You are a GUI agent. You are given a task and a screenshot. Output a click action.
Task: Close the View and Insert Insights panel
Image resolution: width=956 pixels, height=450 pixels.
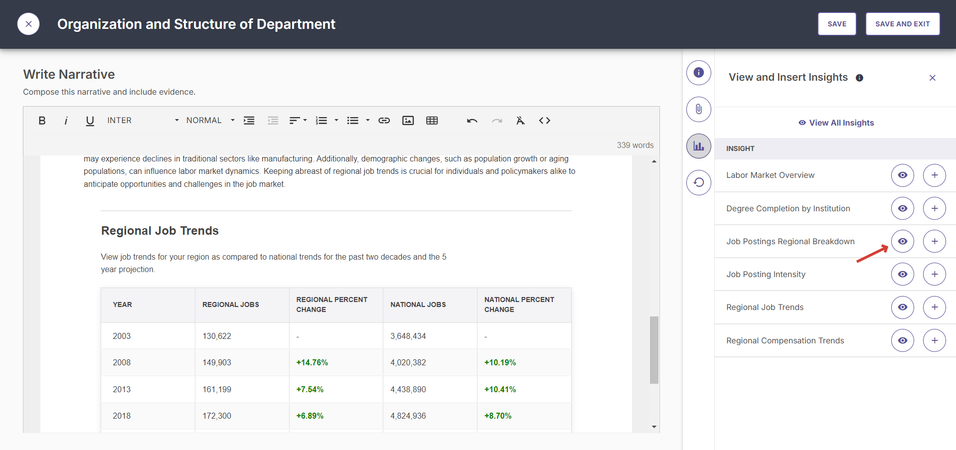pyautogui.click(x=932, y=77)
